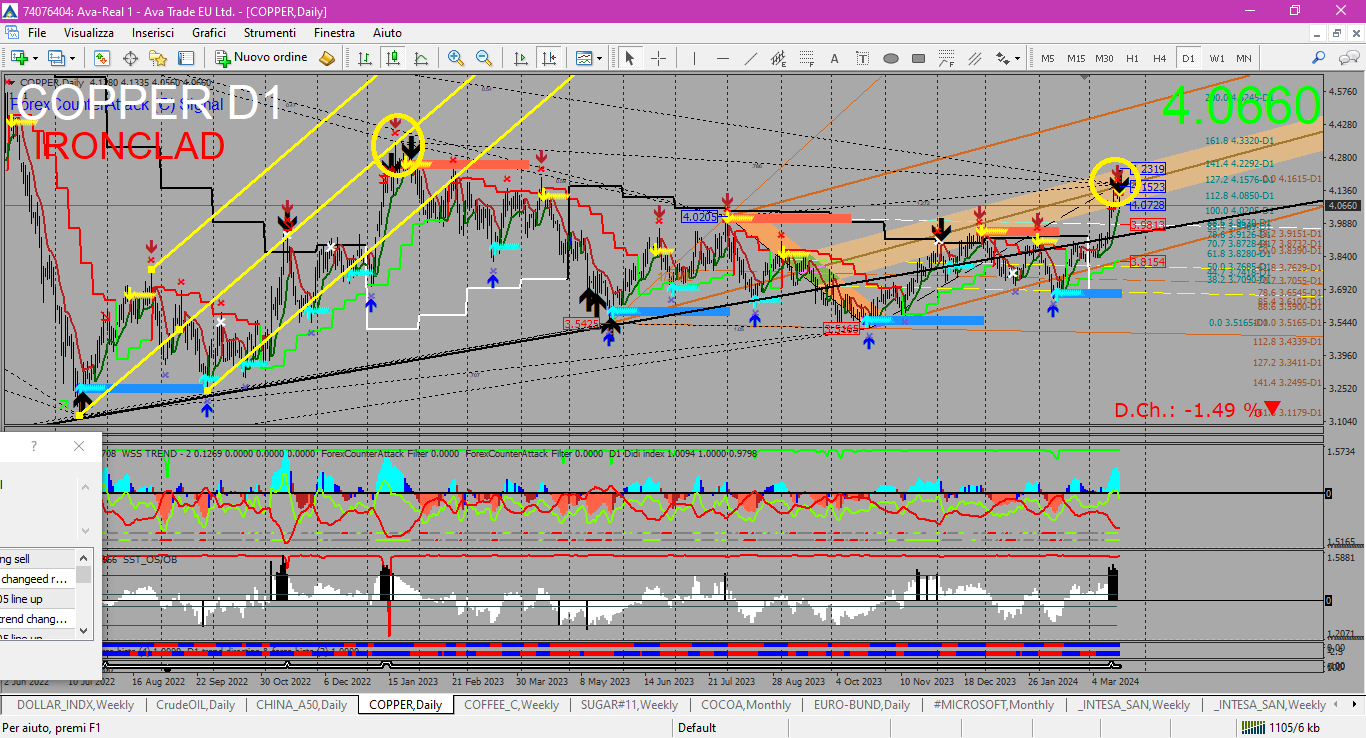The image size is (1366, 738).
Task: Zoom in on the chart
Action: 456,58
